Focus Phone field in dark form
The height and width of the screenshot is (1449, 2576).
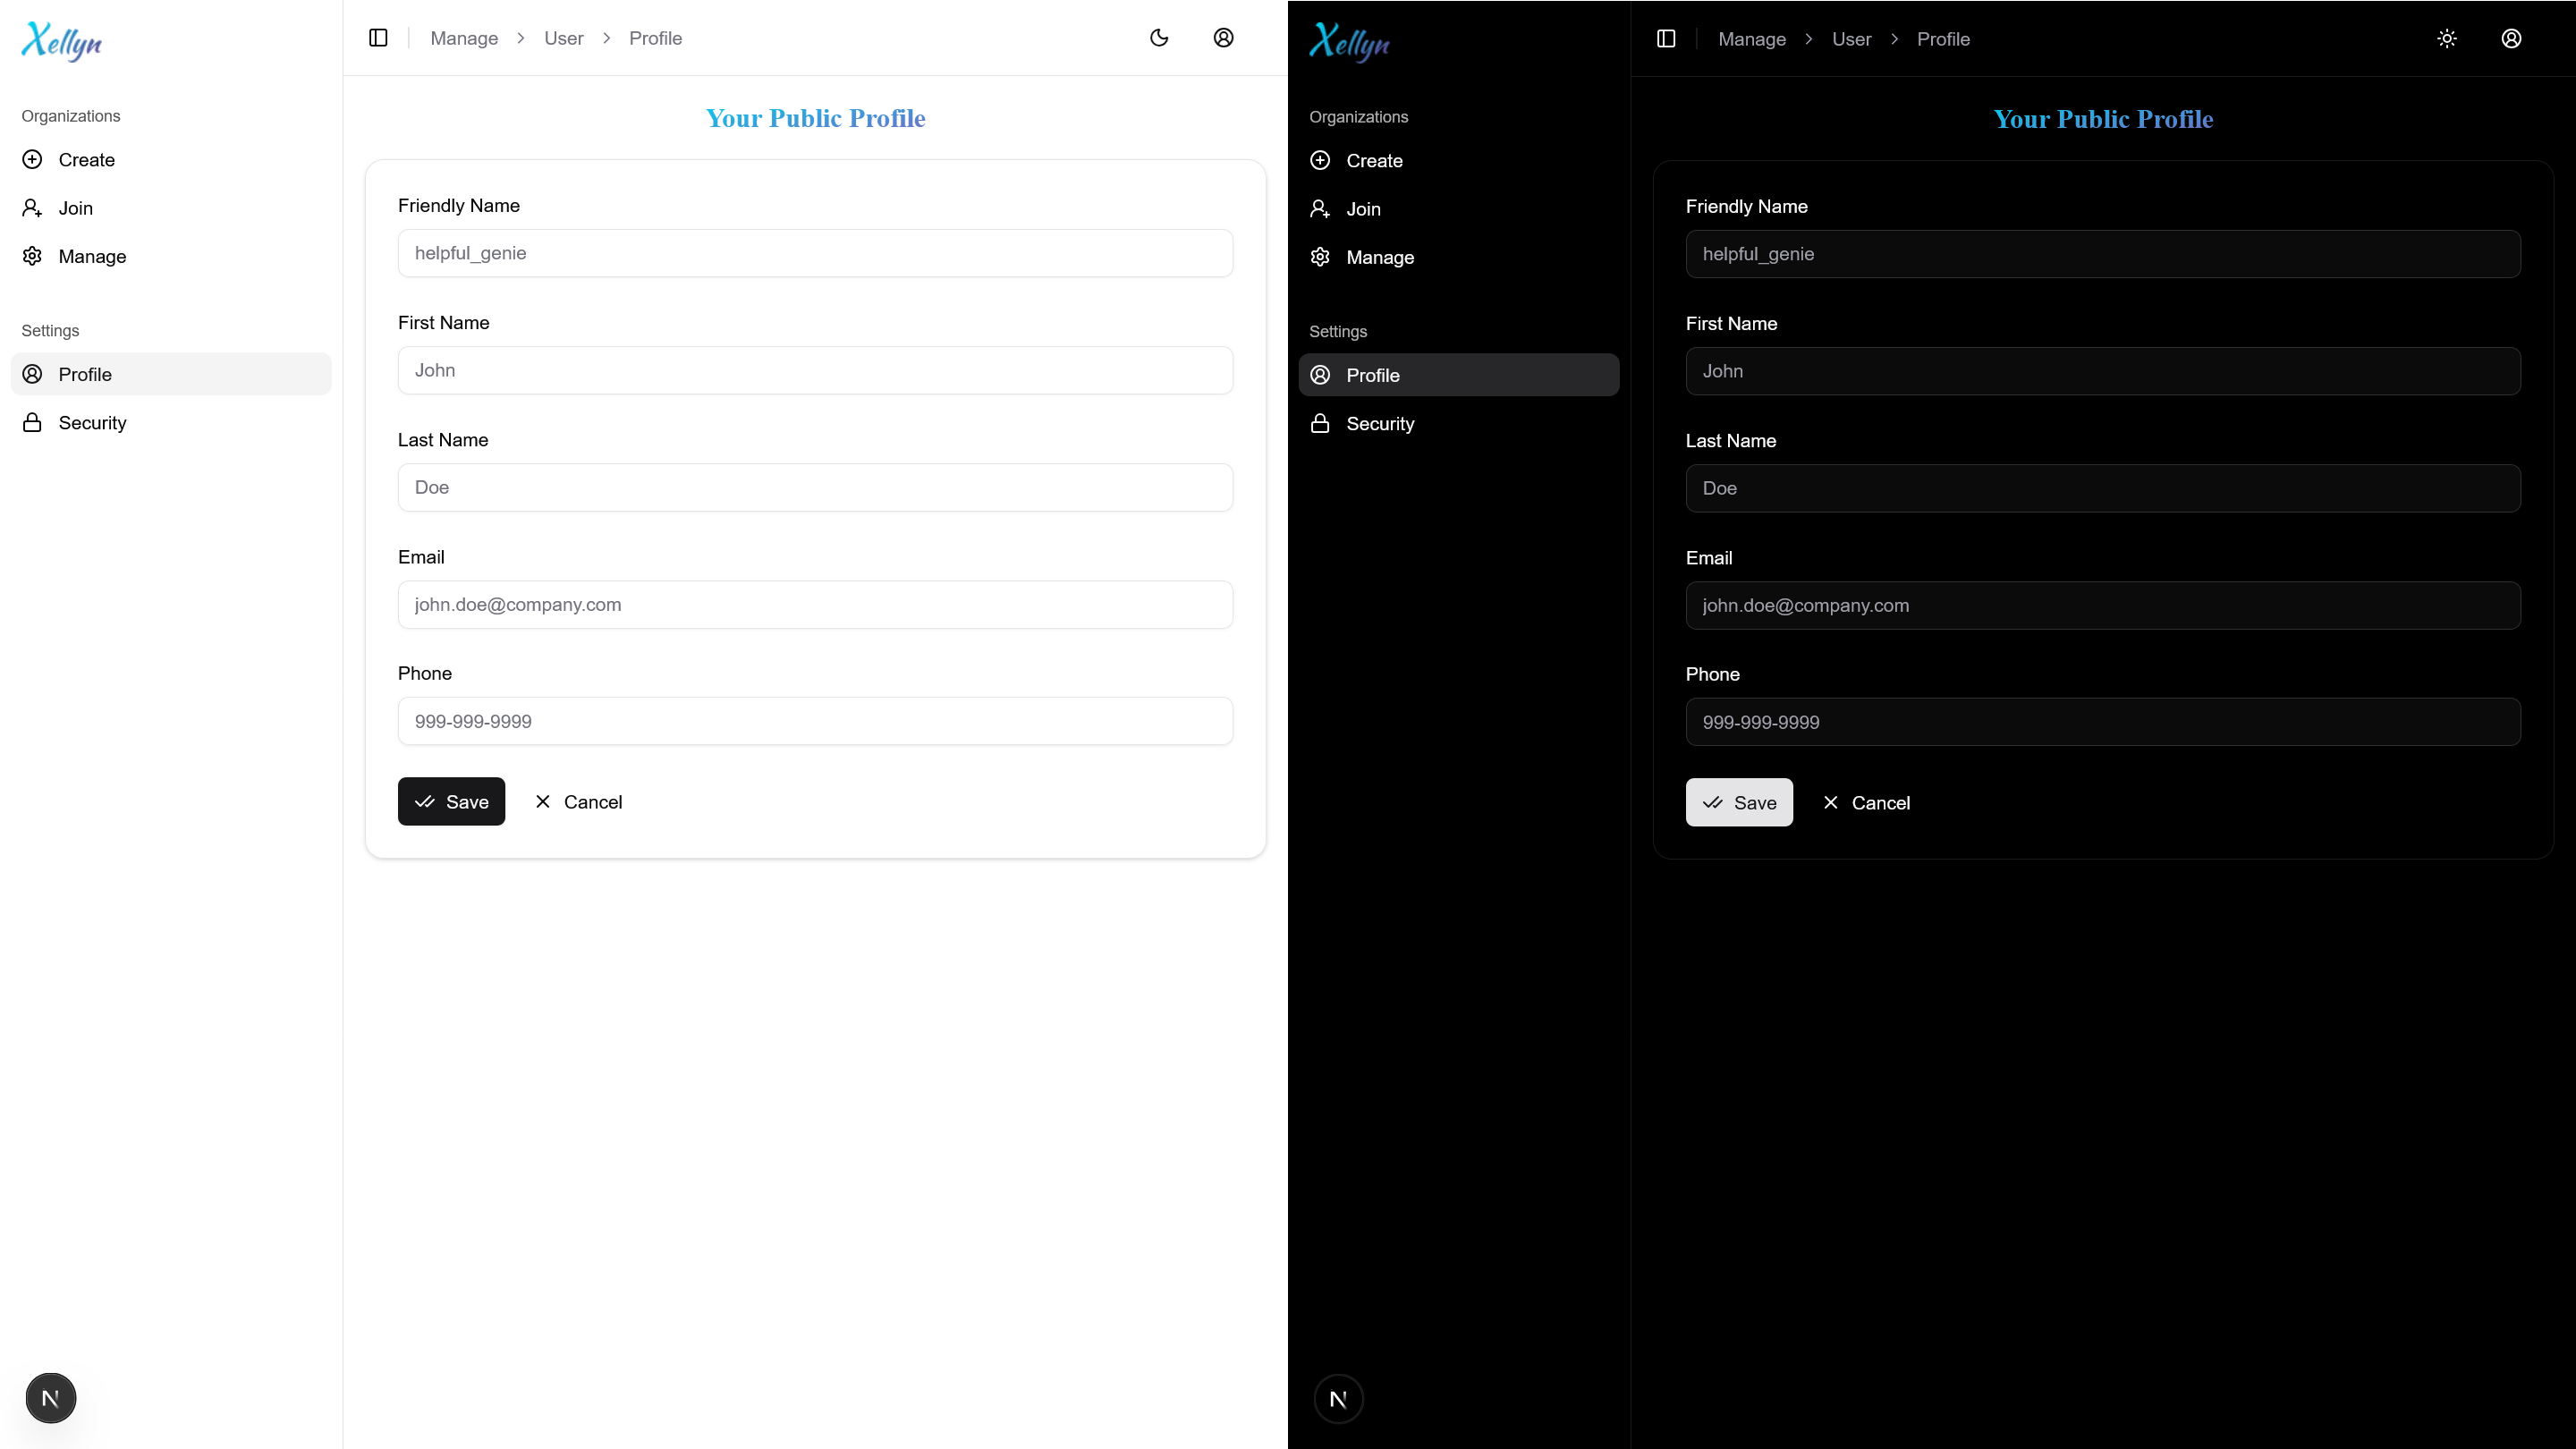click(x=2104, y=722)
